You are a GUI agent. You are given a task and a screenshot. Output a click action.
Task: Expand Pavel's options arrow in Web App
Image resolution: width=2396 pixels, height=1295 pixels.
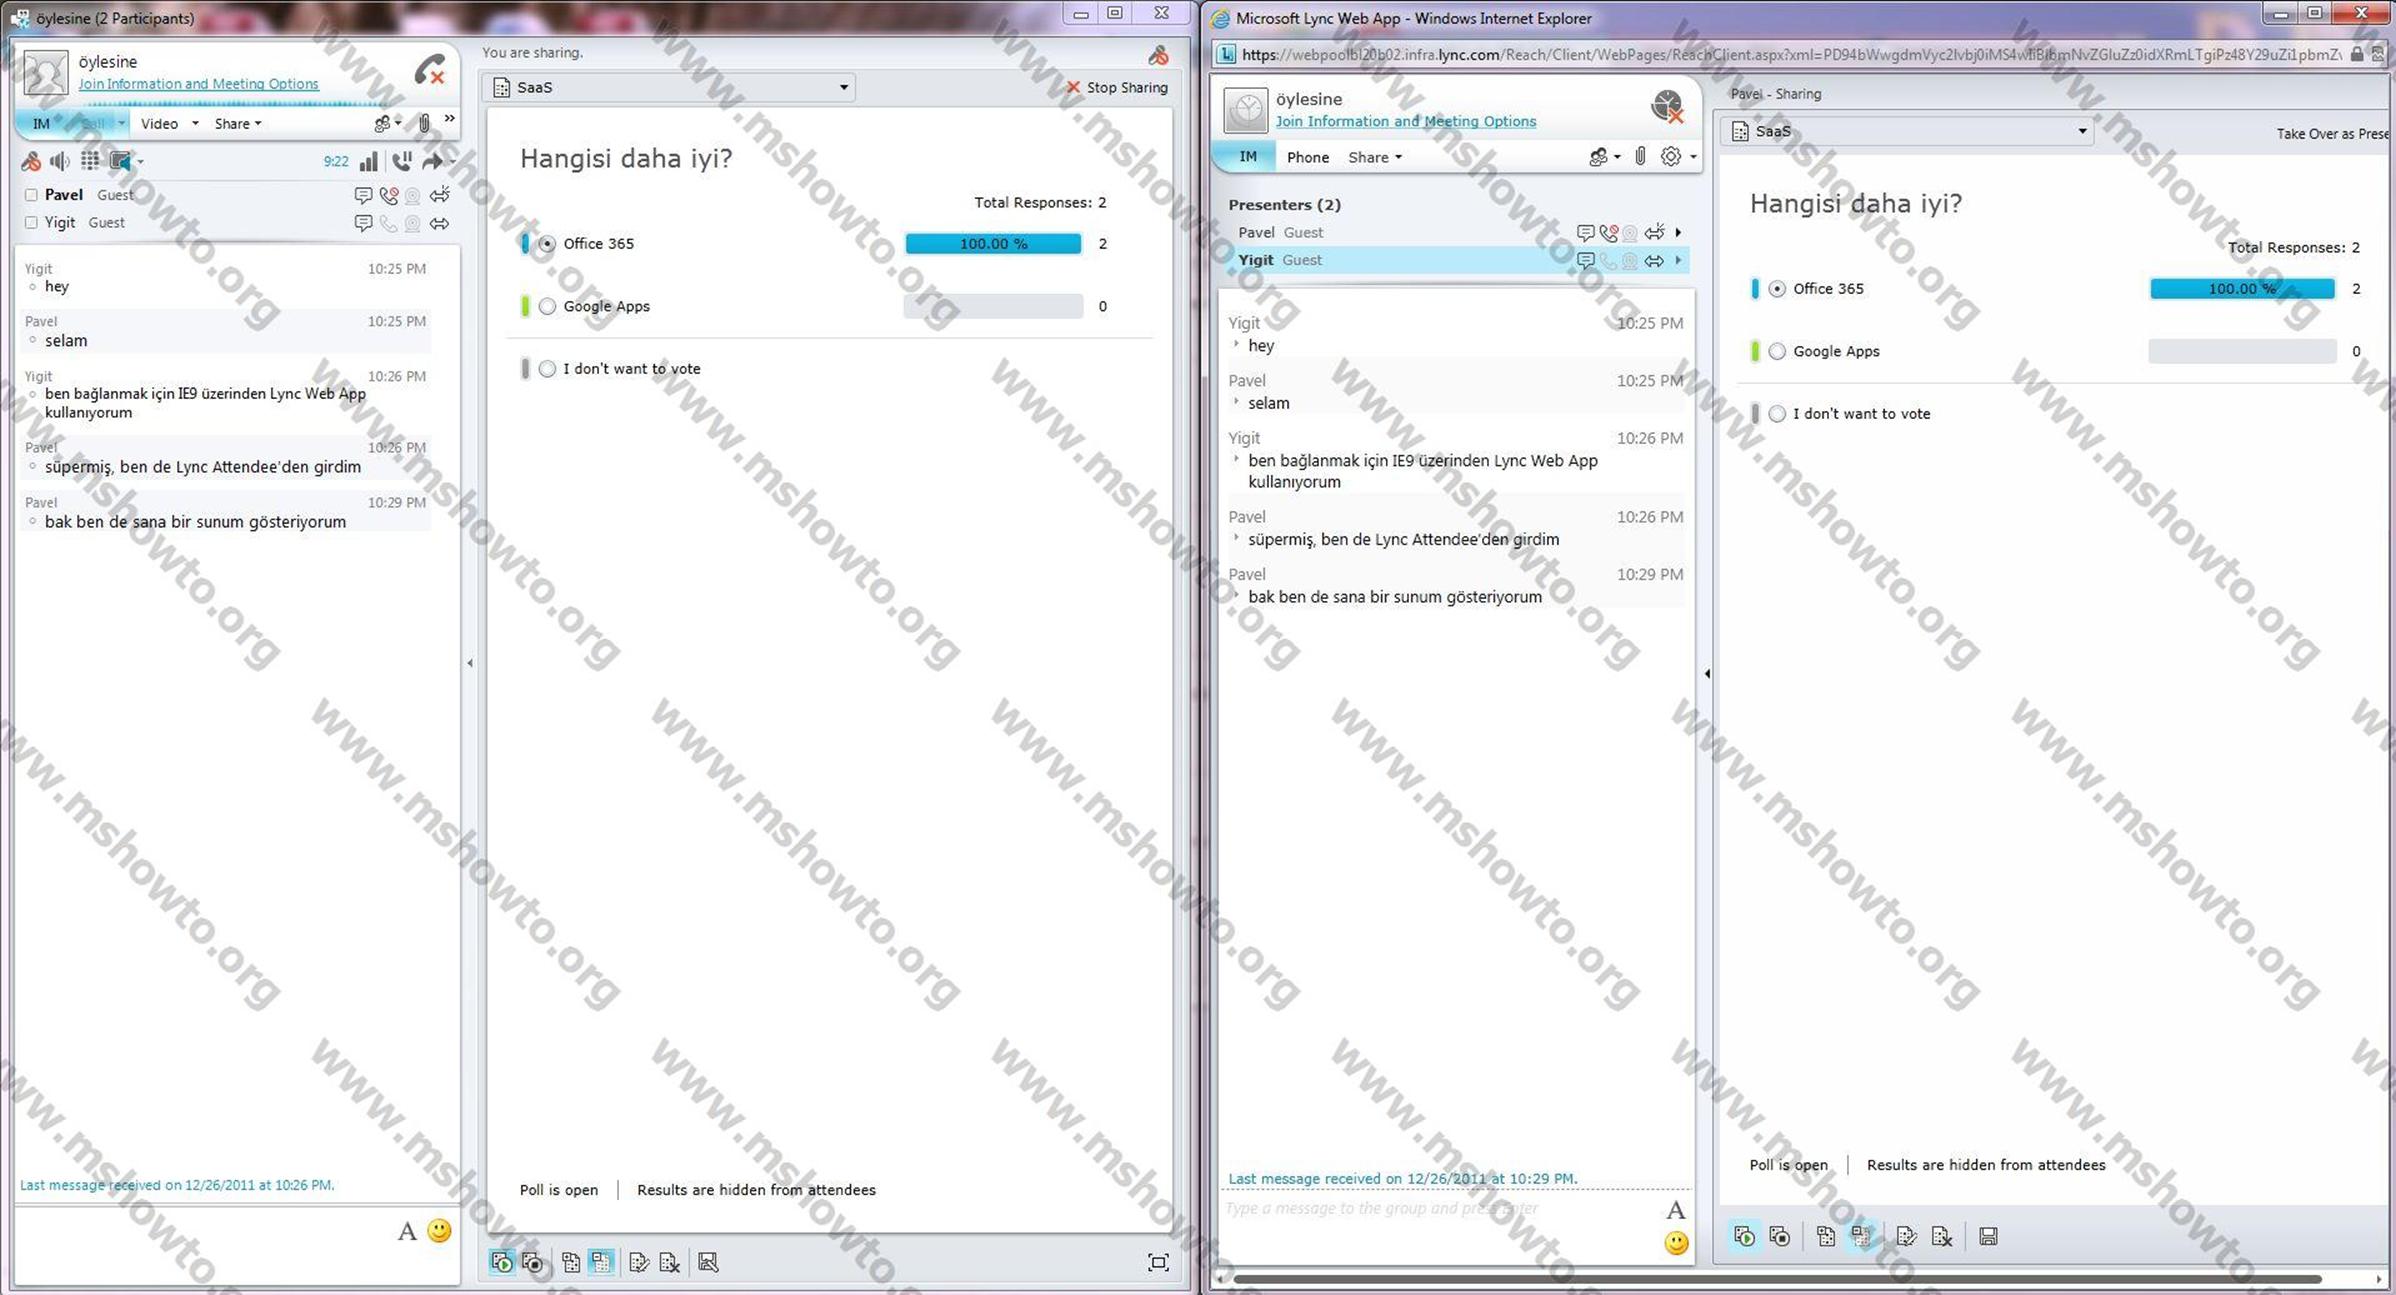click(x=1678, y=233)
